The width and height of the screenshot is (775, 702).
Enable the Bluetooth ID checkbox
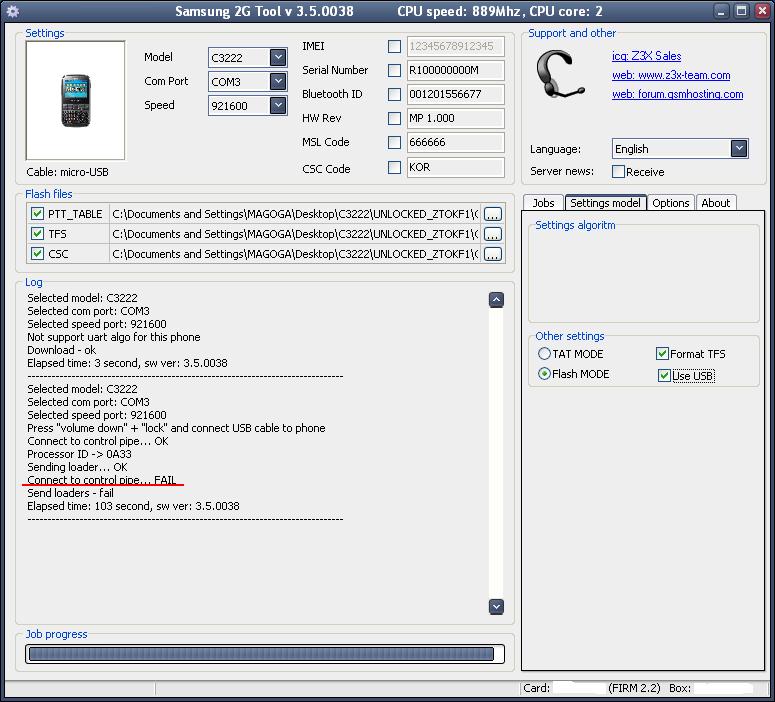coord(394,94)
